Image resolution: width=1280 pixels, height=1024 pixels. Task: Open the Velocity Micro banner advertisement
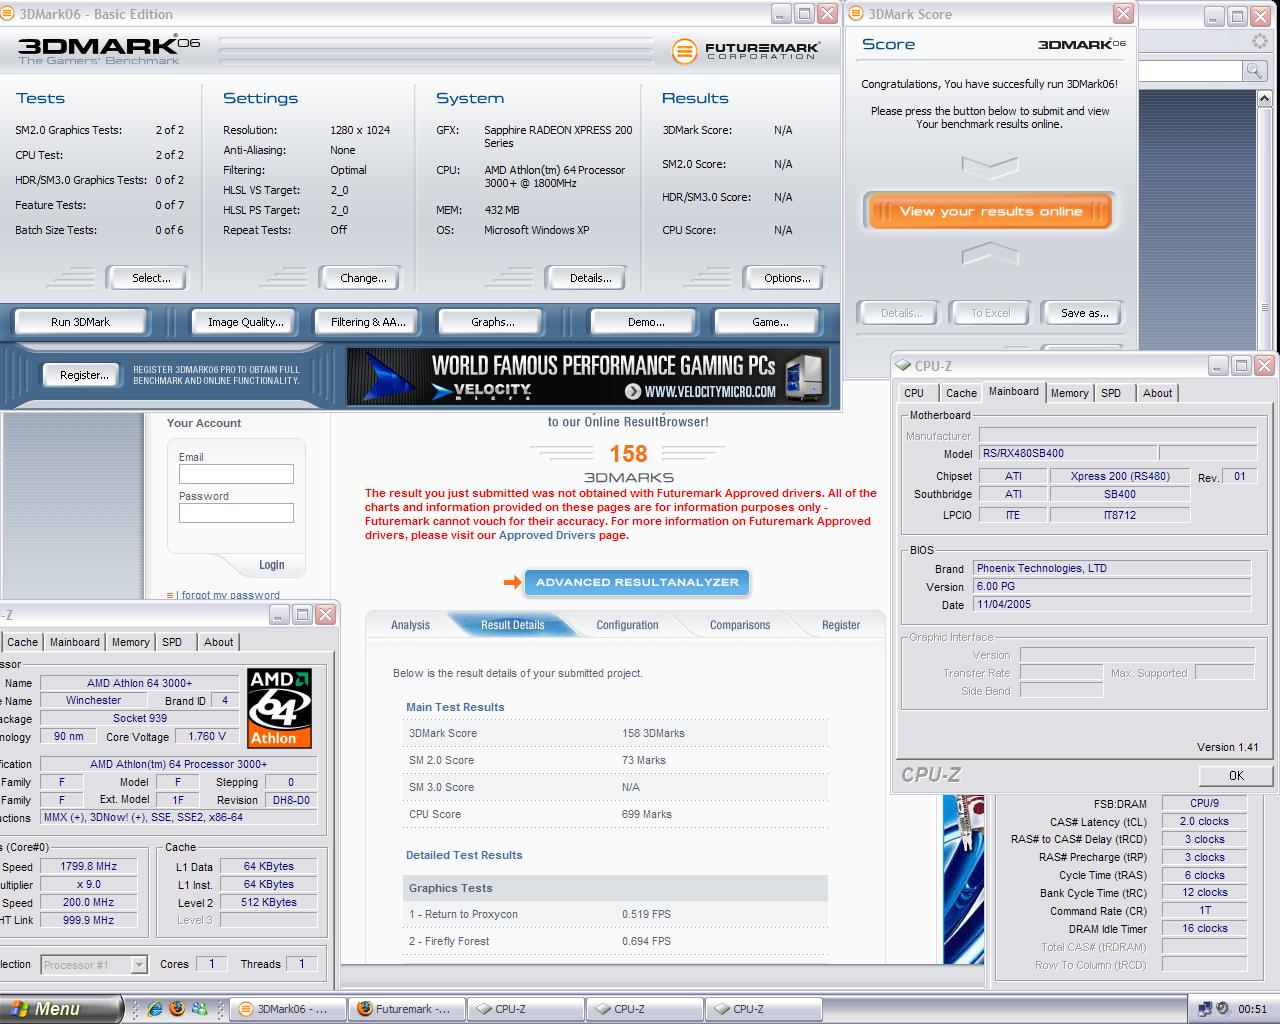[x=588, y=376]
